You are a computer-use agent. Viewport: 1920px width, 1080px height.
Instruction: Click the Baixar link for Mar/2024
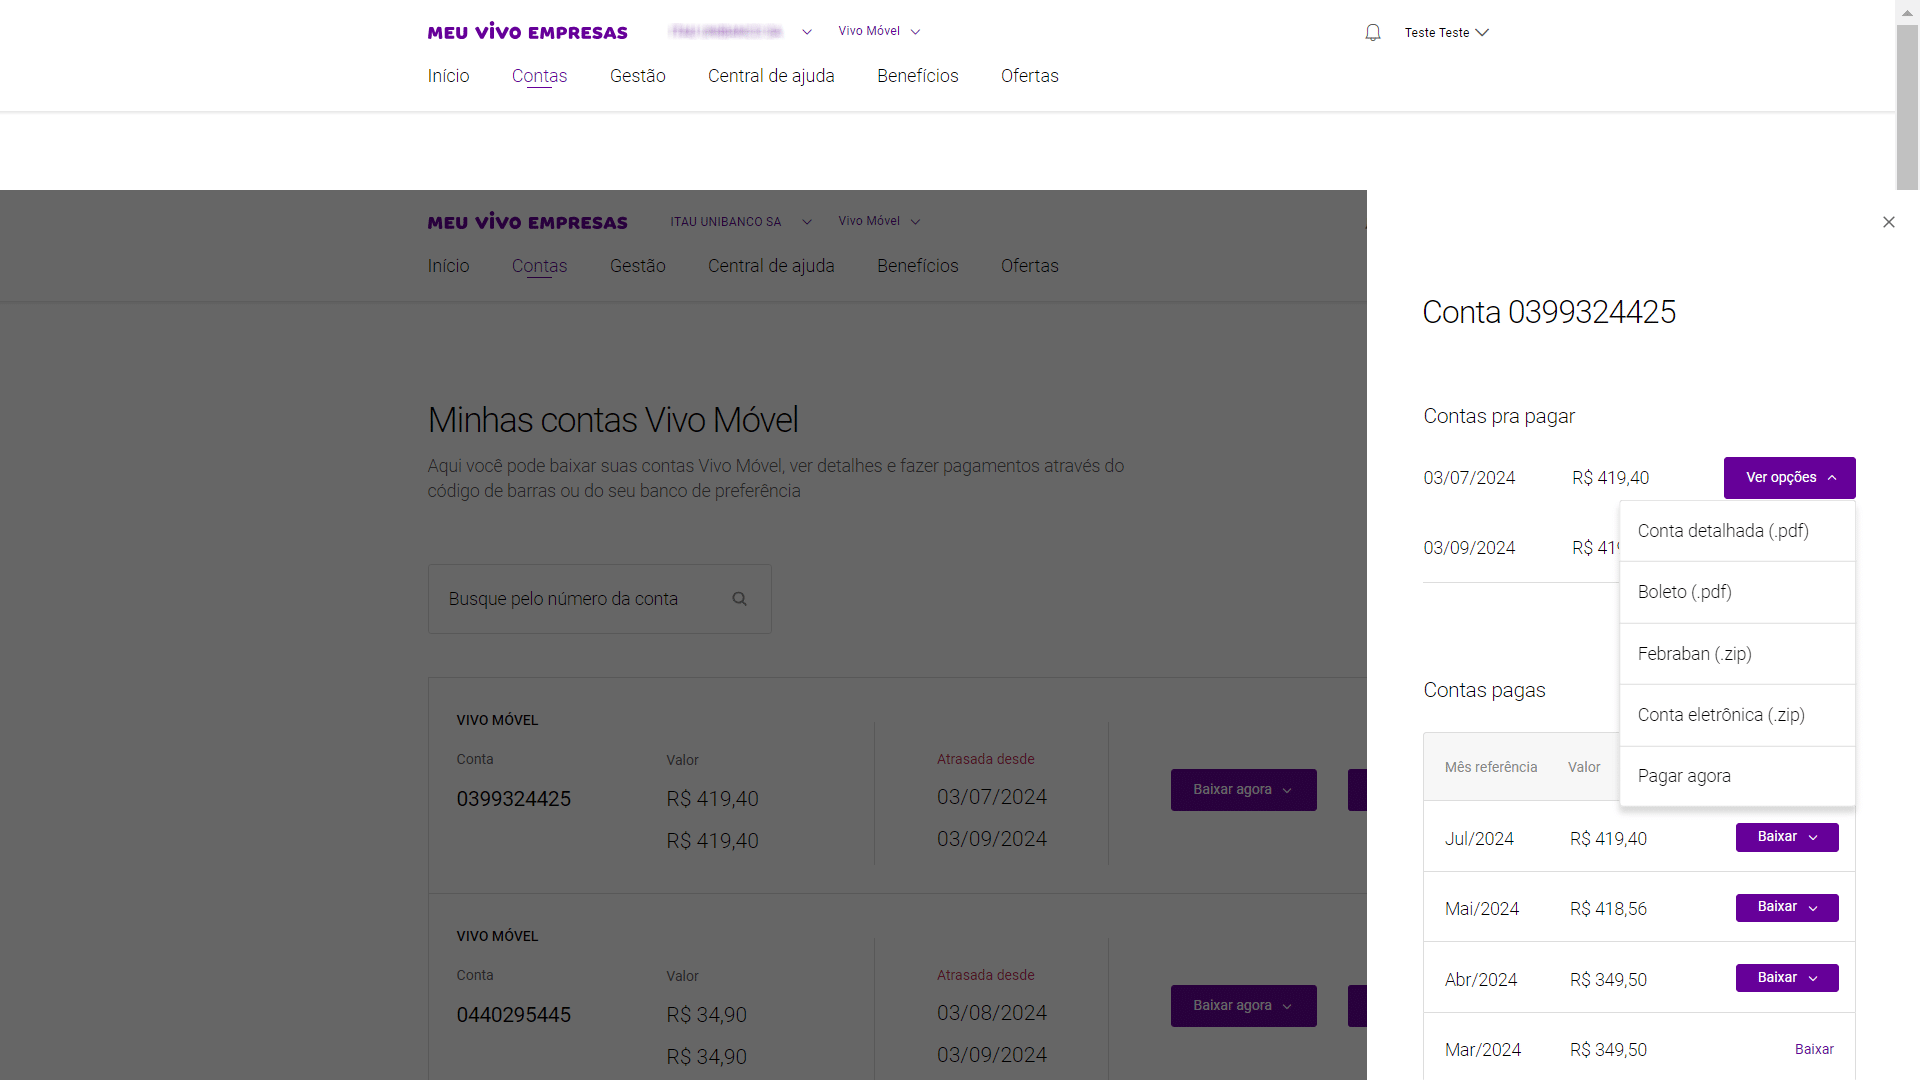point(1814,1049)
